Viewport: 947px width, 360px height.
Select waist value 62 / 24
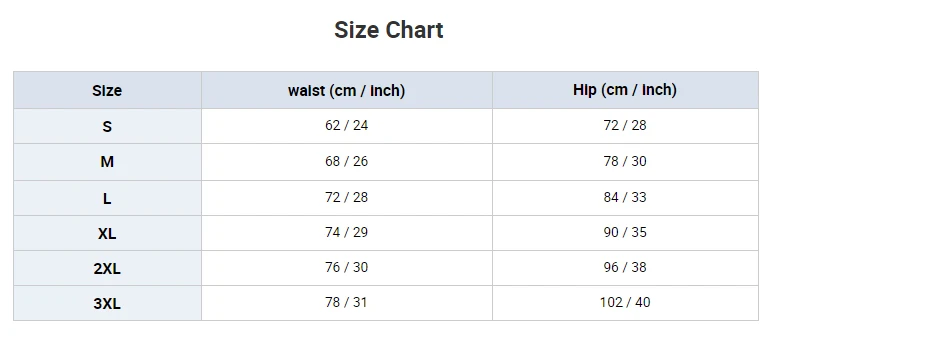point(347,126)
